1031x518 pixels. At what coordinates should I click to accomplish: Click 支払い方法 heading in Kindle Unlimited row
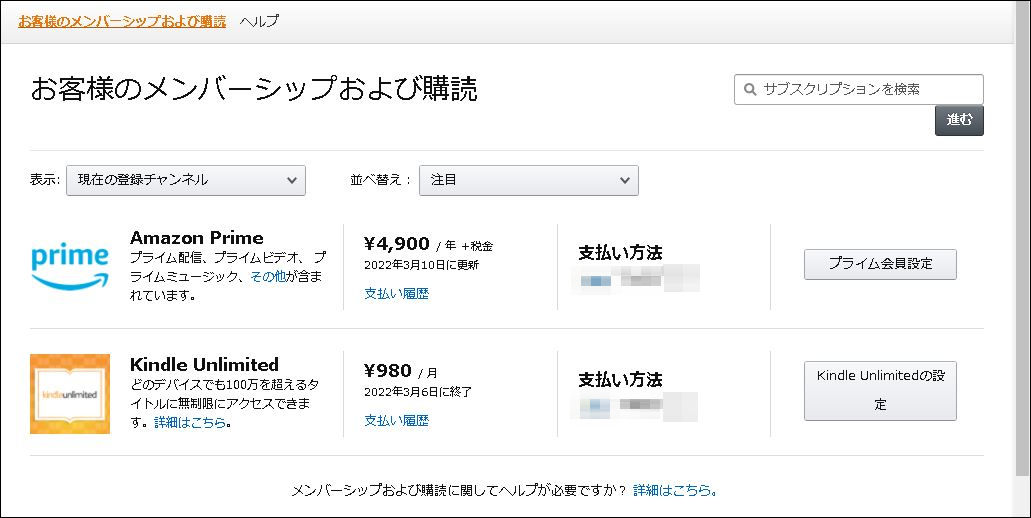tap(620, 380)
